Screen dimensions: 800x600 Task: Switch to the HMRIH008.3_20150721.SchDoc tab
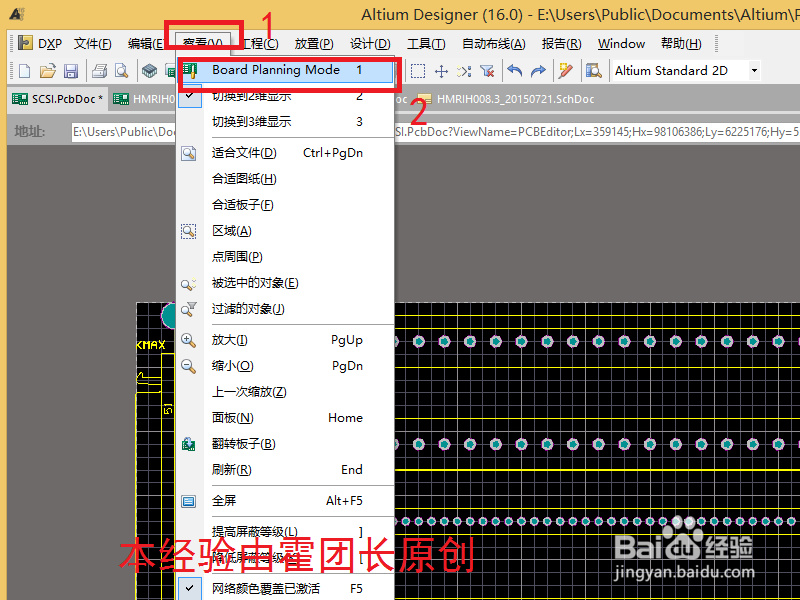point(506,99)
